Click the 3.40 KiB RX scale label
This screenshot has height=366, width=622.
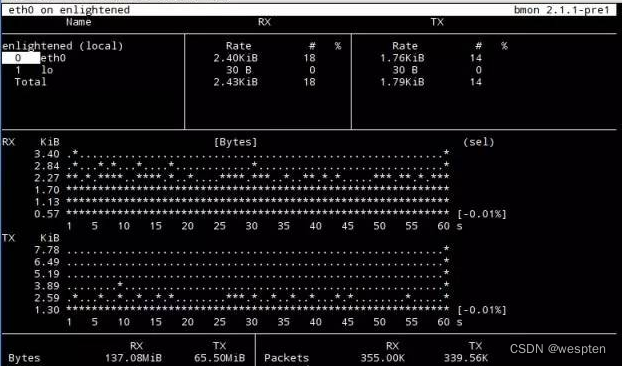point(47,154)
